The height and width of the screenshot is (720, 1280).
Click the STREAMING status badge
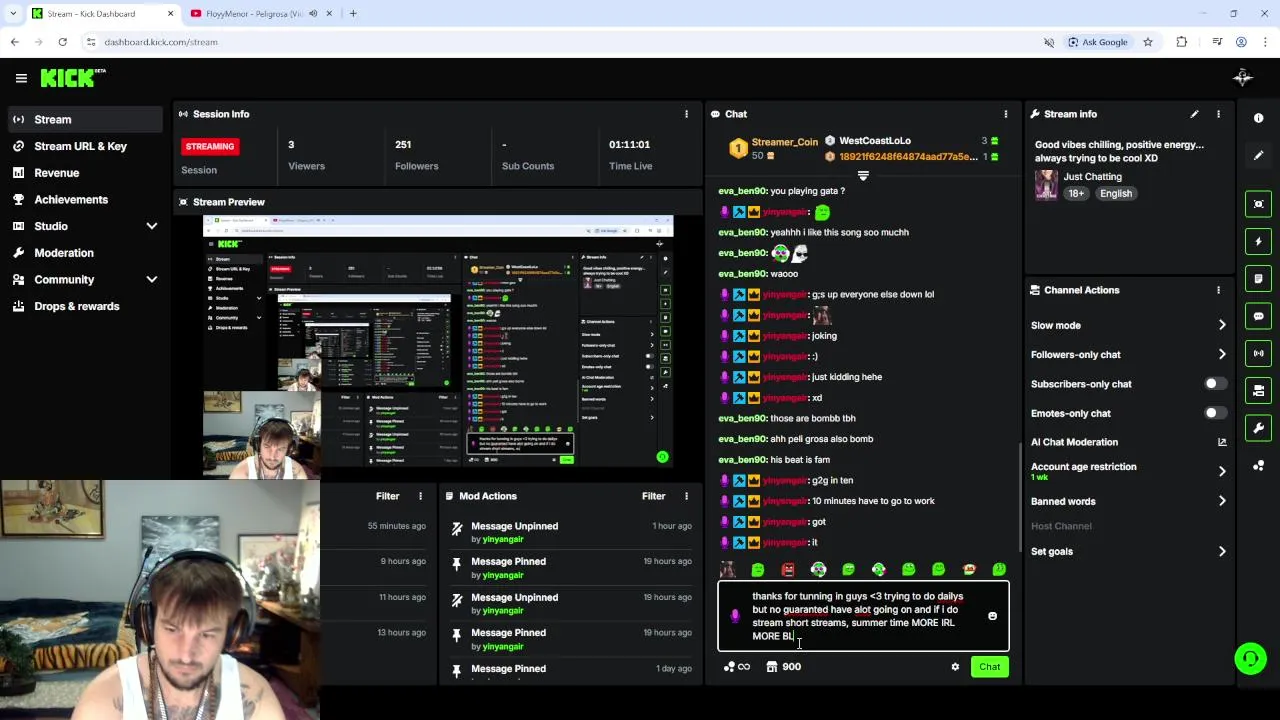(x=210, y=146)
